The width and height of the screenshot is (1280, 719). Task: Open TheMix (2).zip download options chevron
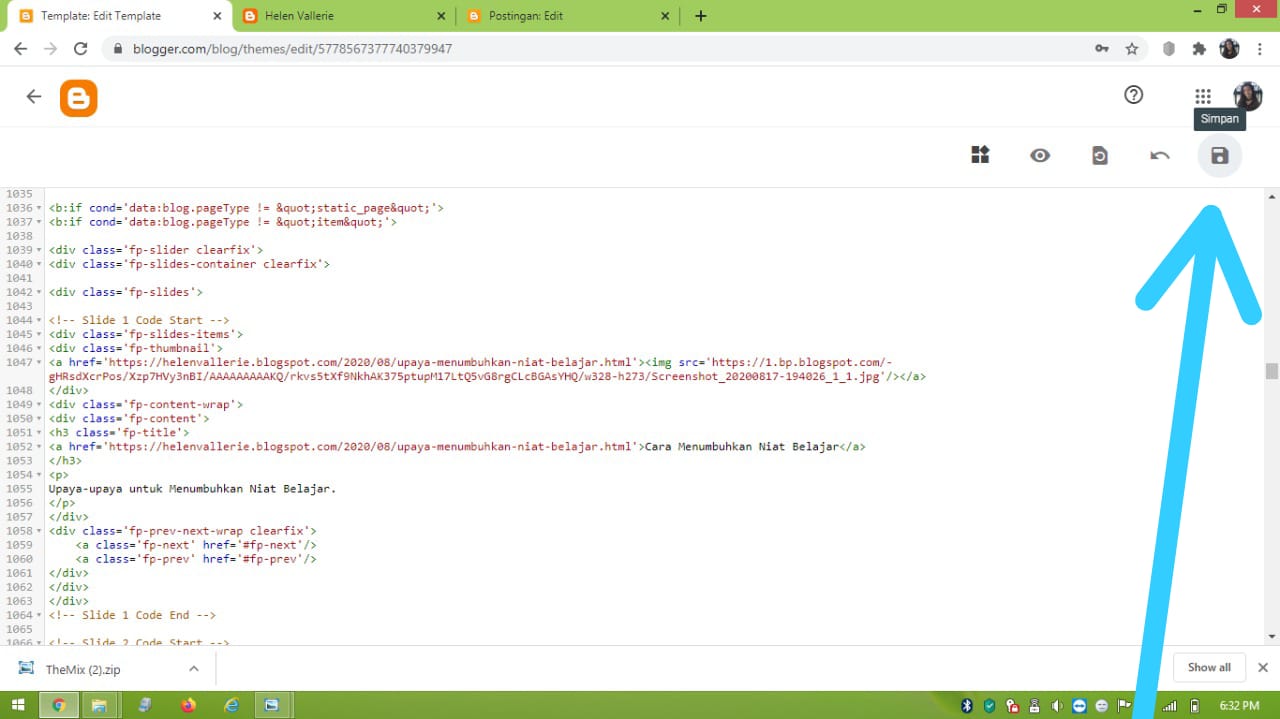[x=194, y=669]
